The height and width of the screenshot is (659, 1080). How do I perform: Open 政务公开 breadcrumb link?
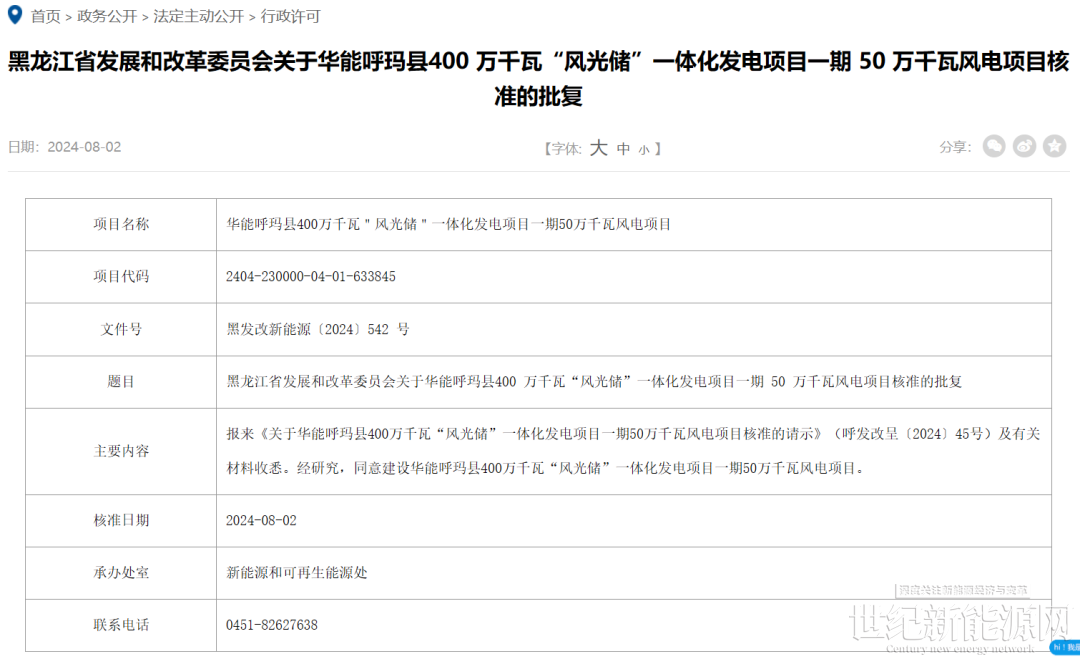[x=107, y=16]
